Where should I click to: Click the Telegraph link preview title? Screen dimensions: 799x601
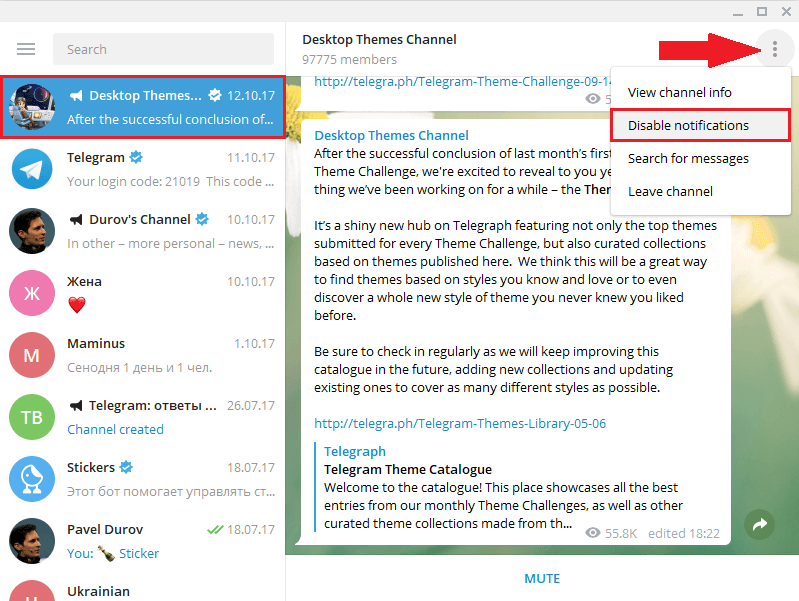click(x=355, y=452)
